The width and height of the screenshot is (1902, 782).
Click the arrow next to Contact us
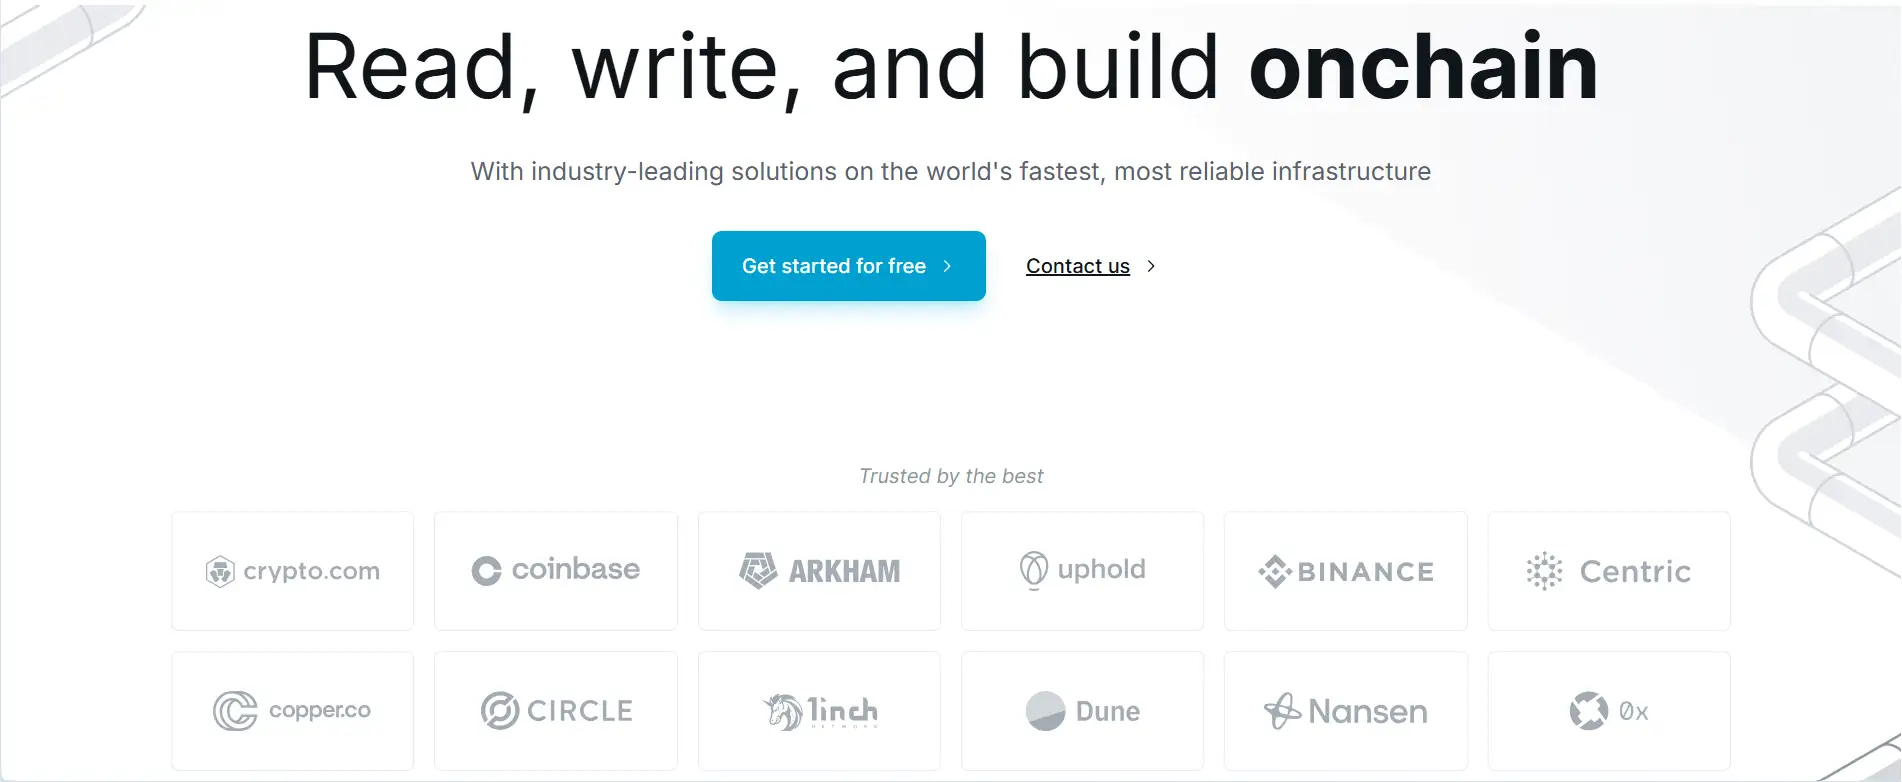(x=1151, y=266)
